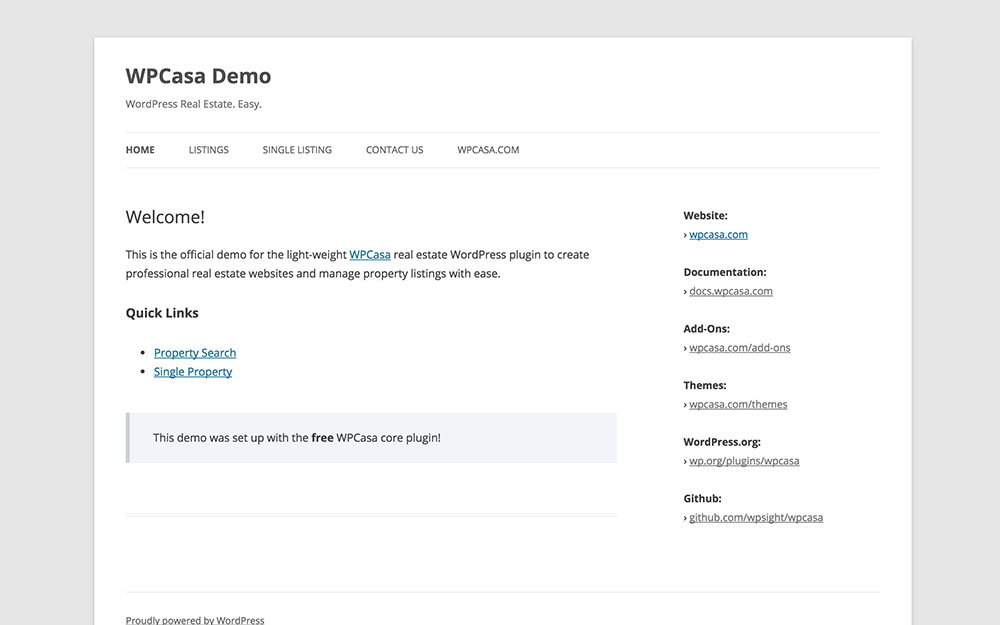
Task: Visit the wp.org/plugins/wpcasa link
Action: click(x=744, y=461)
